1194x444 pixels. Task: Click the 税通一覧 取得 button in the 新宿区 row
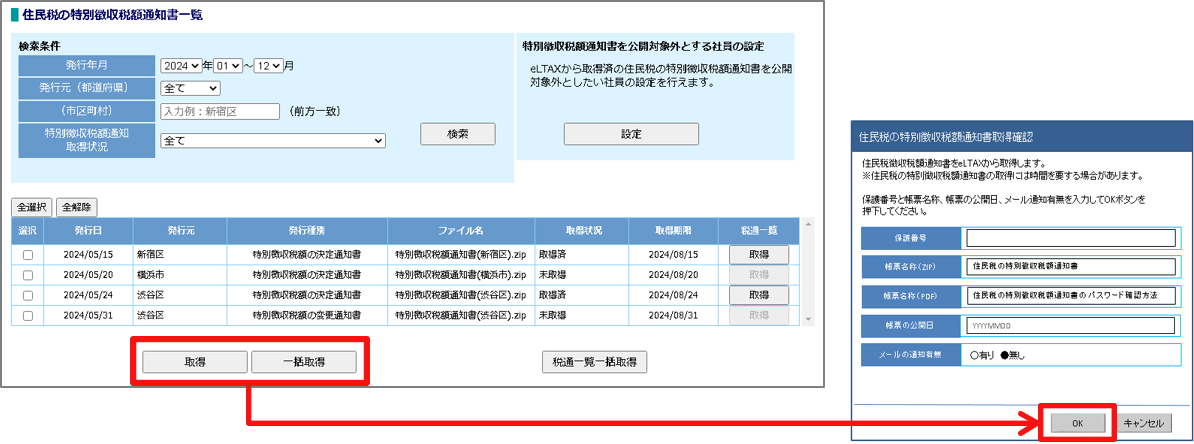pos(759,255)
